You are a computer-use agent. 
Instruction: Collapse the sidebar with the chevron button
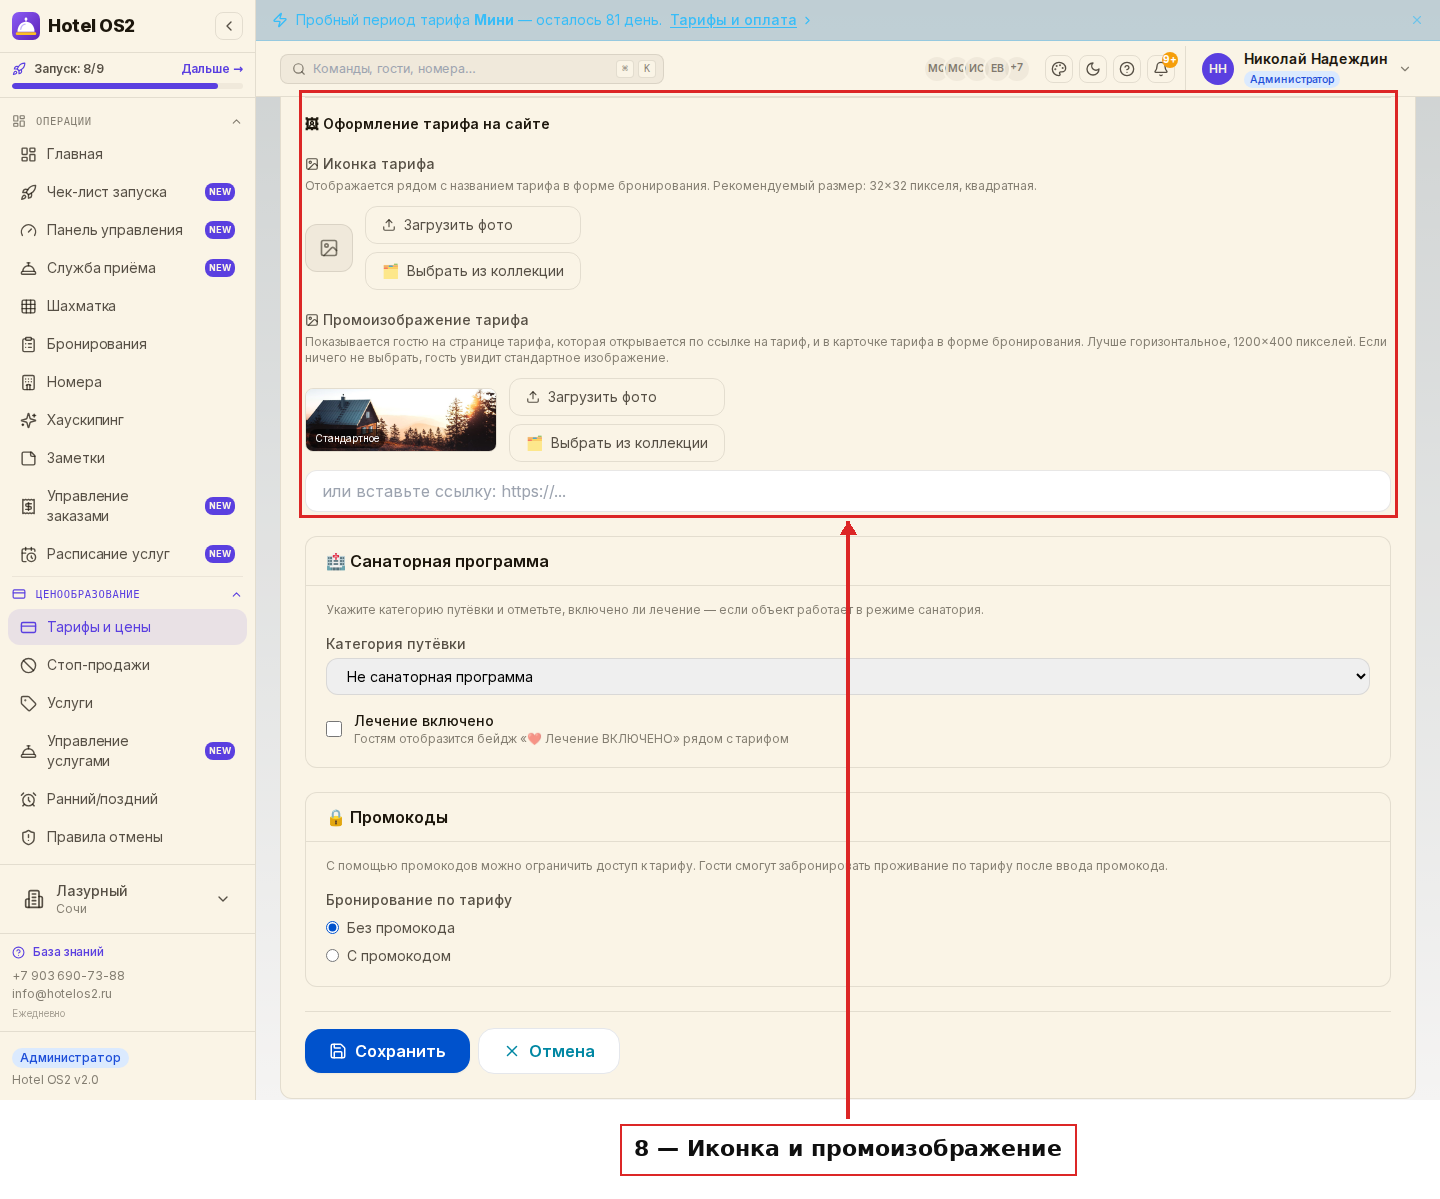[x=229, y=26]
